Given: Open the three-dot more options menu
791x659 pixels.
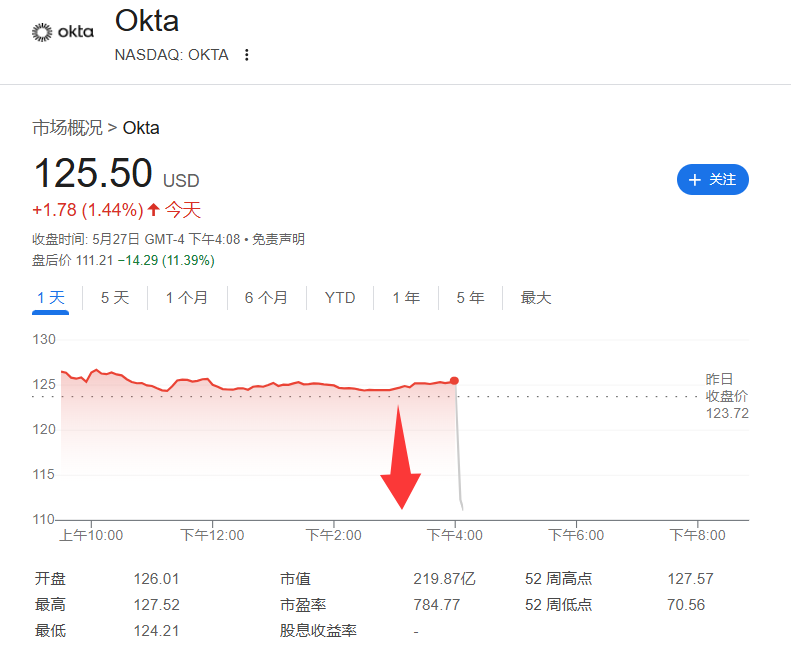Looking at the screenshot, I should [x=247, y=54].
